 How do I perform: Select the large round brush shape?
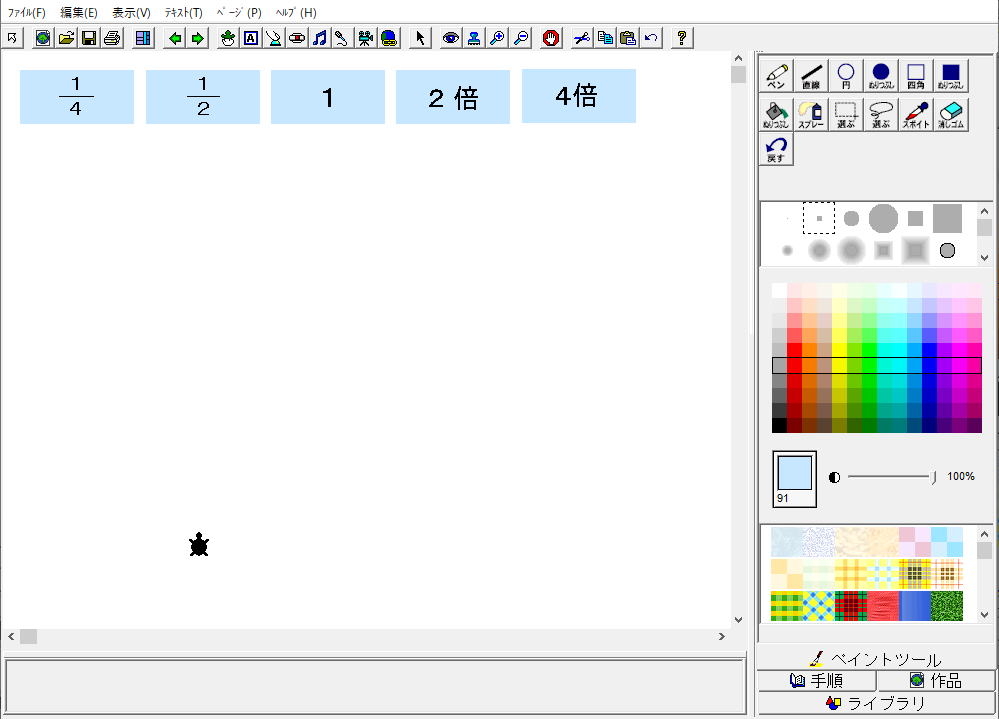click(x=883, y=218)
